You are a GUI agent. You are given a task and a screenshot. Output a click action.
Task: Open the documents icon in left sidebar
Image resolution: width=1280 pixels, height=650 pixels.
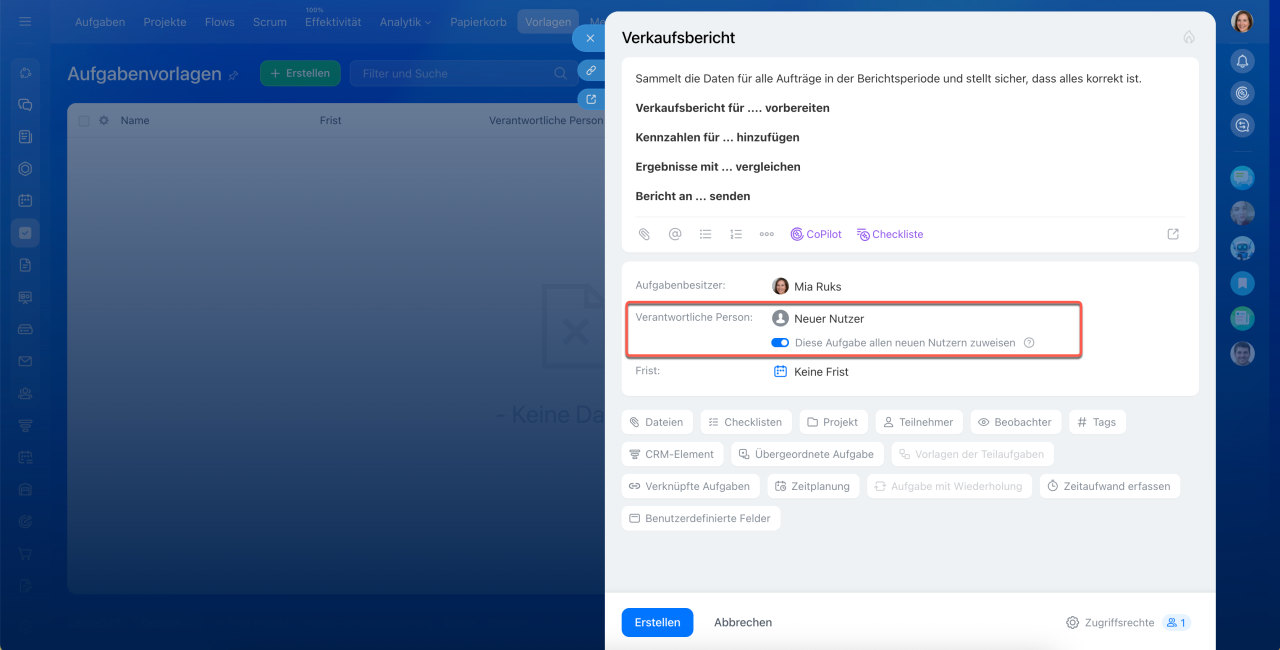[25, 265]
